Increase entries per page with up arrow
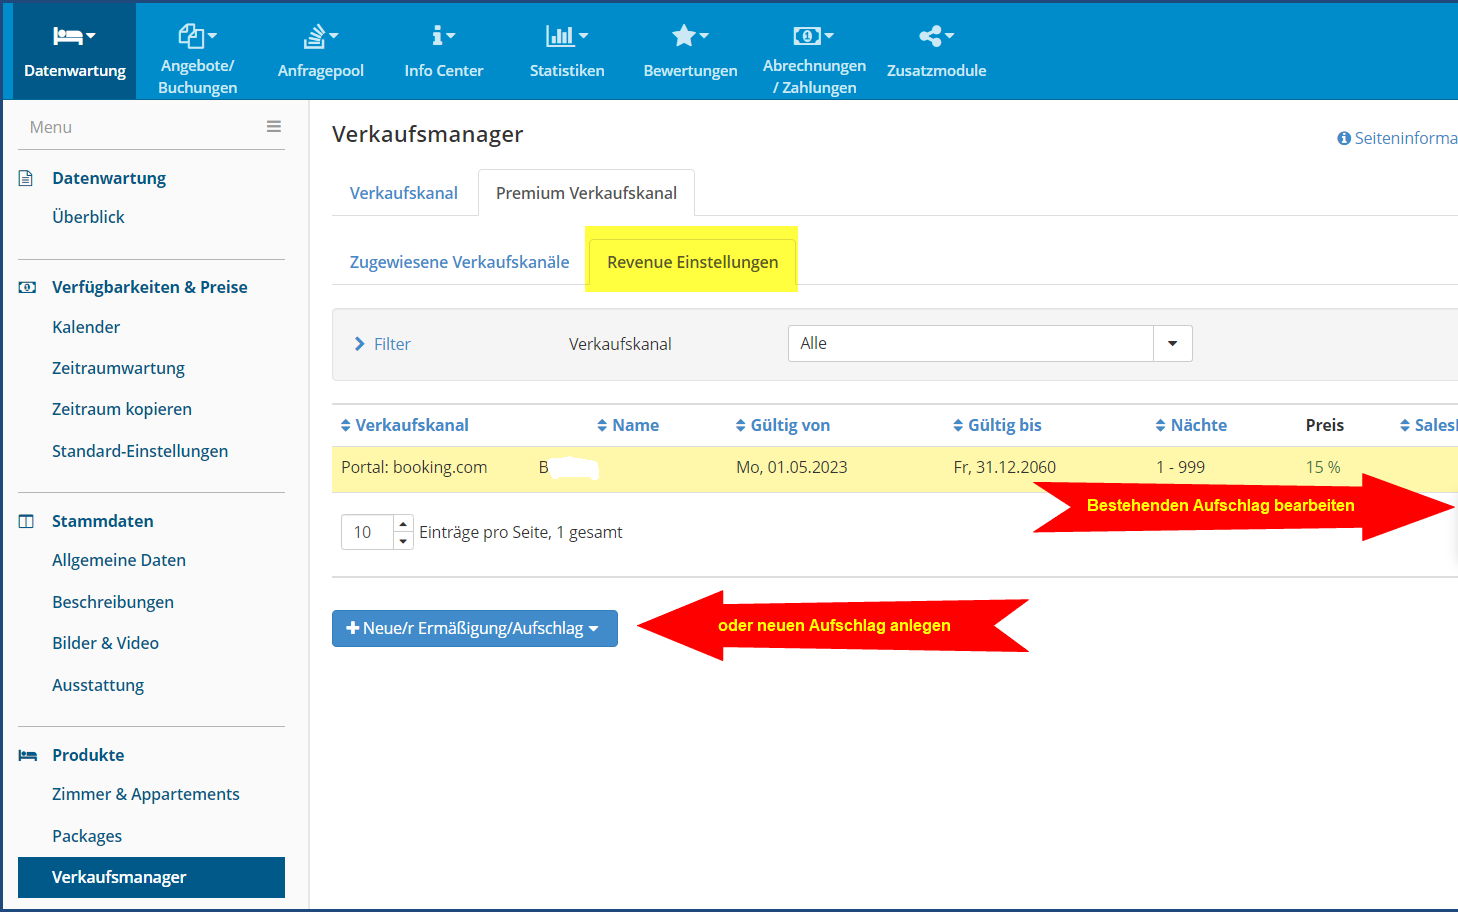 pyautogui.click(x=403, y=524)
